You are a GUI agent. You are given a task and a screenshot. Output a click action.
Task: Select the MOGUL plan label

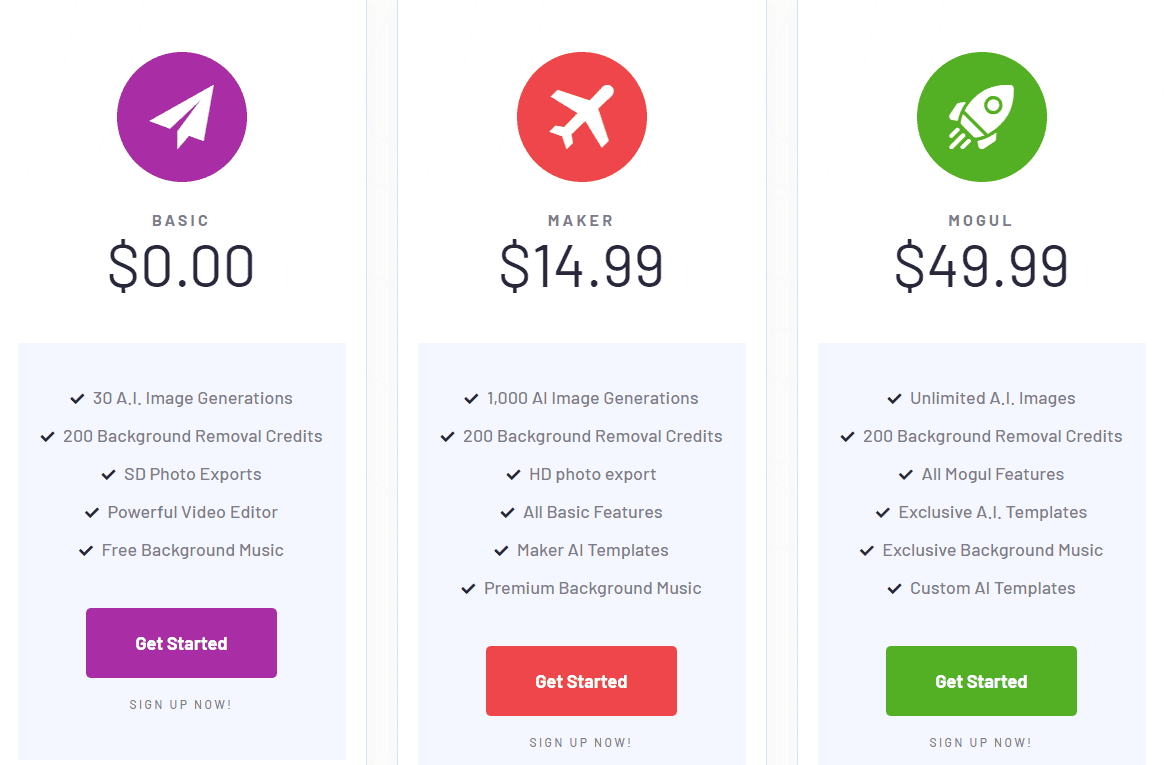(x=981, y=220)
